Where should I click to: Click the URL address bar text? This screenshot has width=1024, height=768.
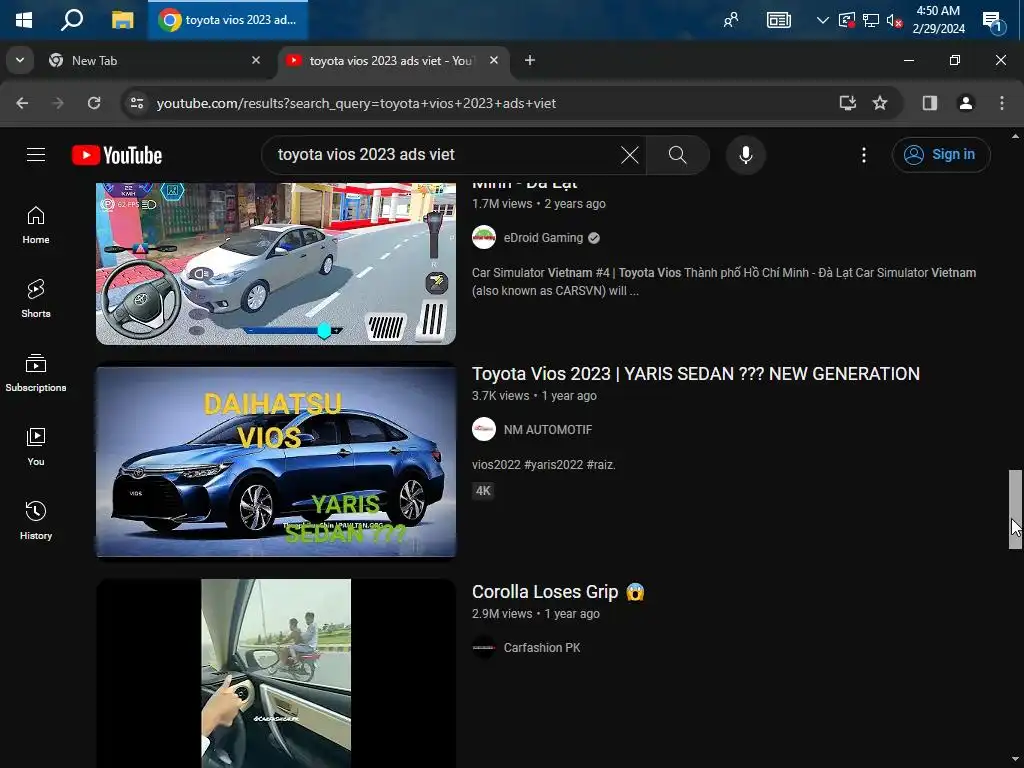pyautogui.click(x=356, y=103)
